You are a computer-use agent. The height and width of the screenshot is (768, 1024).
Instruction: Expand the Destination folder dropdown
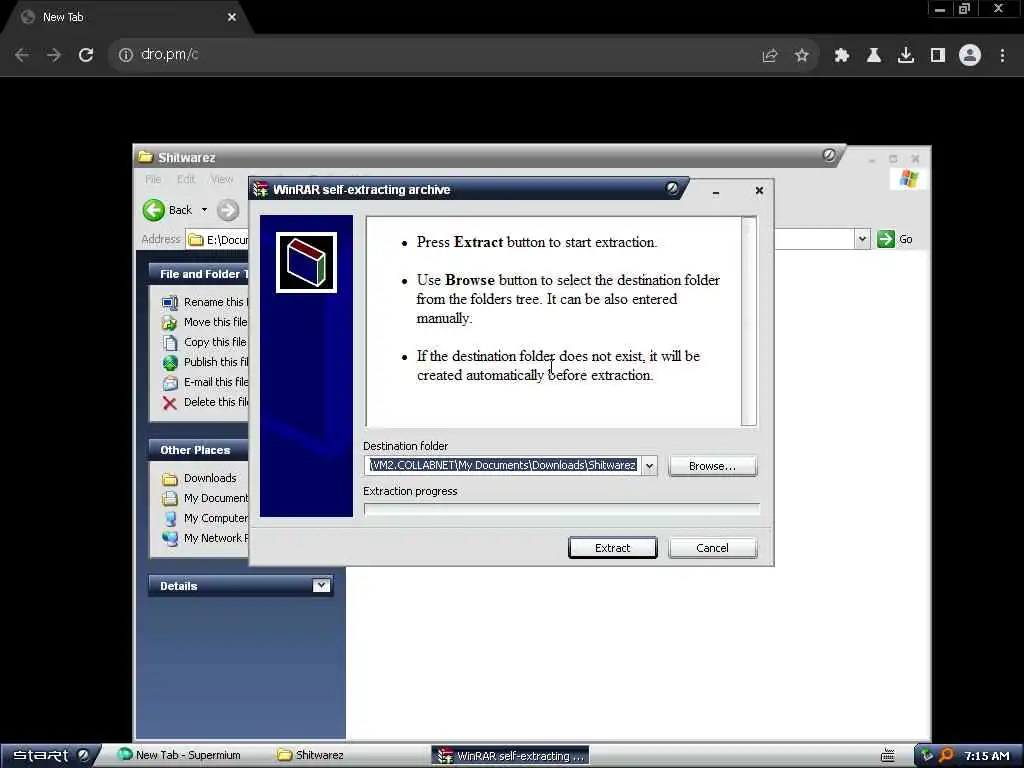649,466
